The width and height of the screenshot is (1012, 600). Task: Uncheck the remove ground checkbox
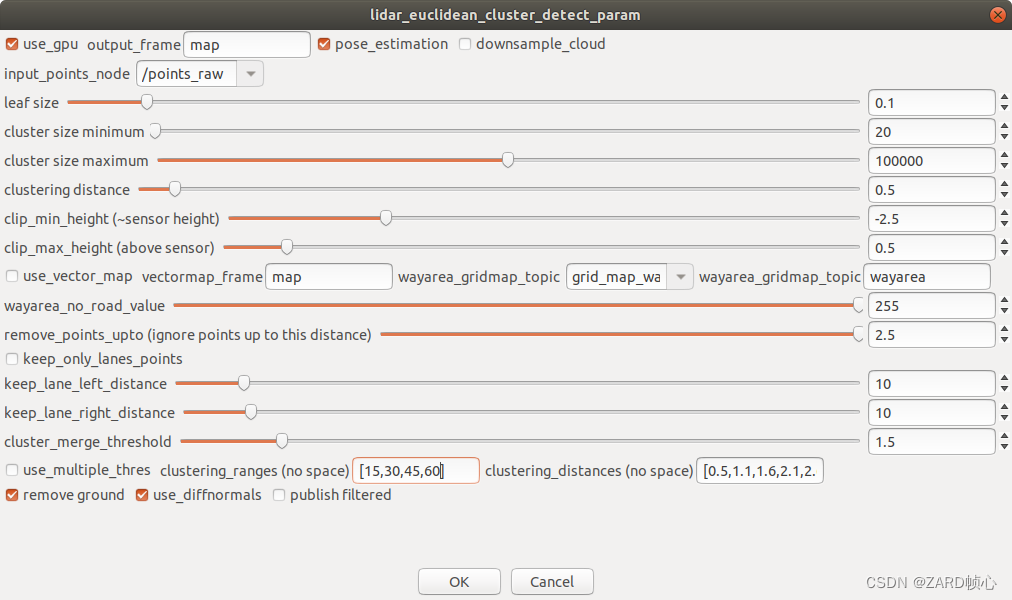(x=12, y=495)
